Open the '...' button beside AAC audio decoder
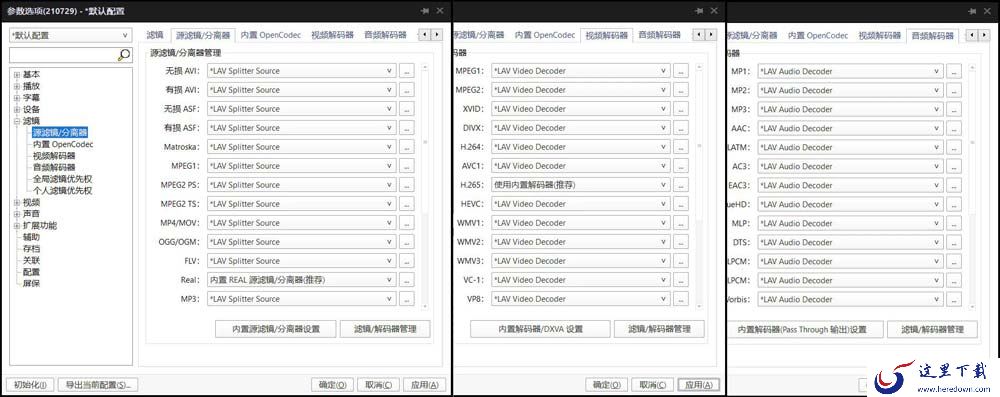This screenshot has height=397, width=1000. point(953,128)
